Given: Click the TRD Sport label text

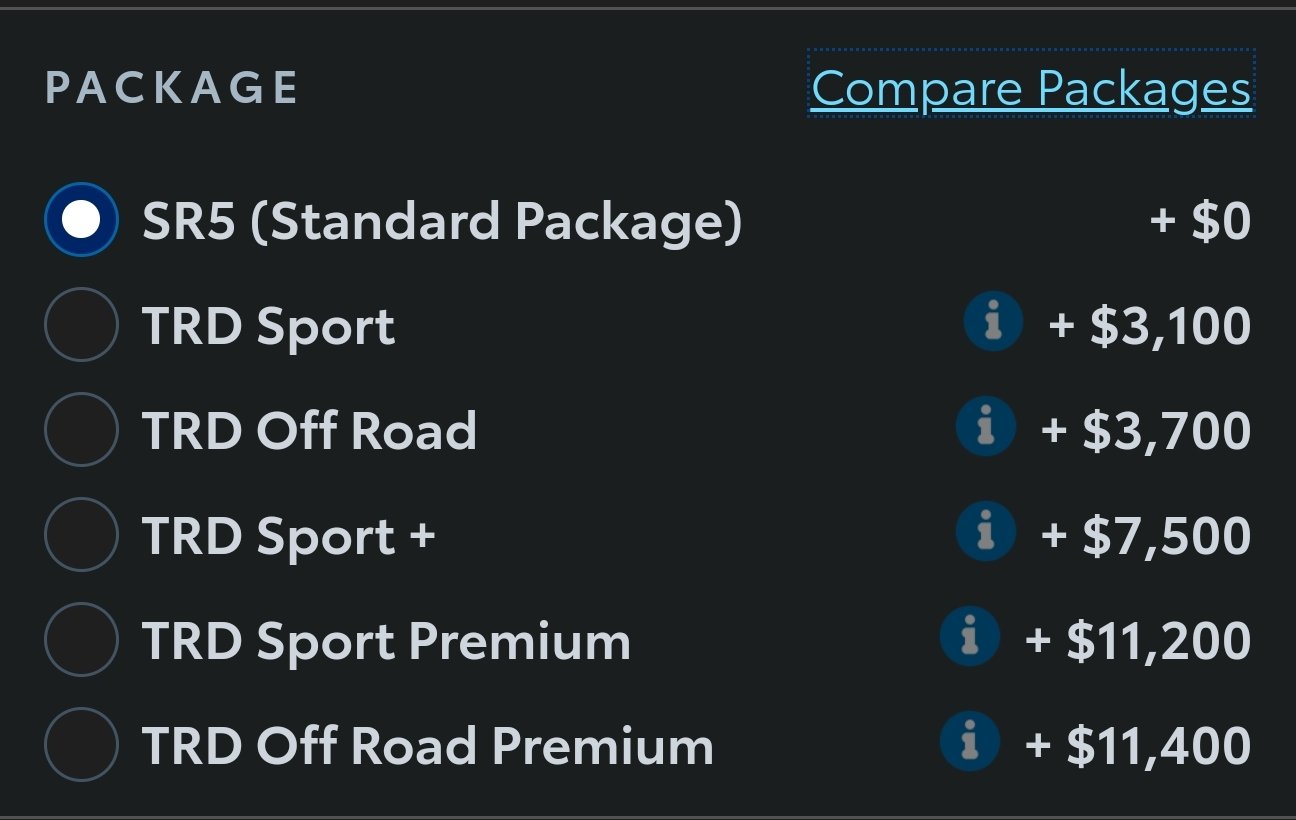Looking at the screenshot, I should click(268, 327).
